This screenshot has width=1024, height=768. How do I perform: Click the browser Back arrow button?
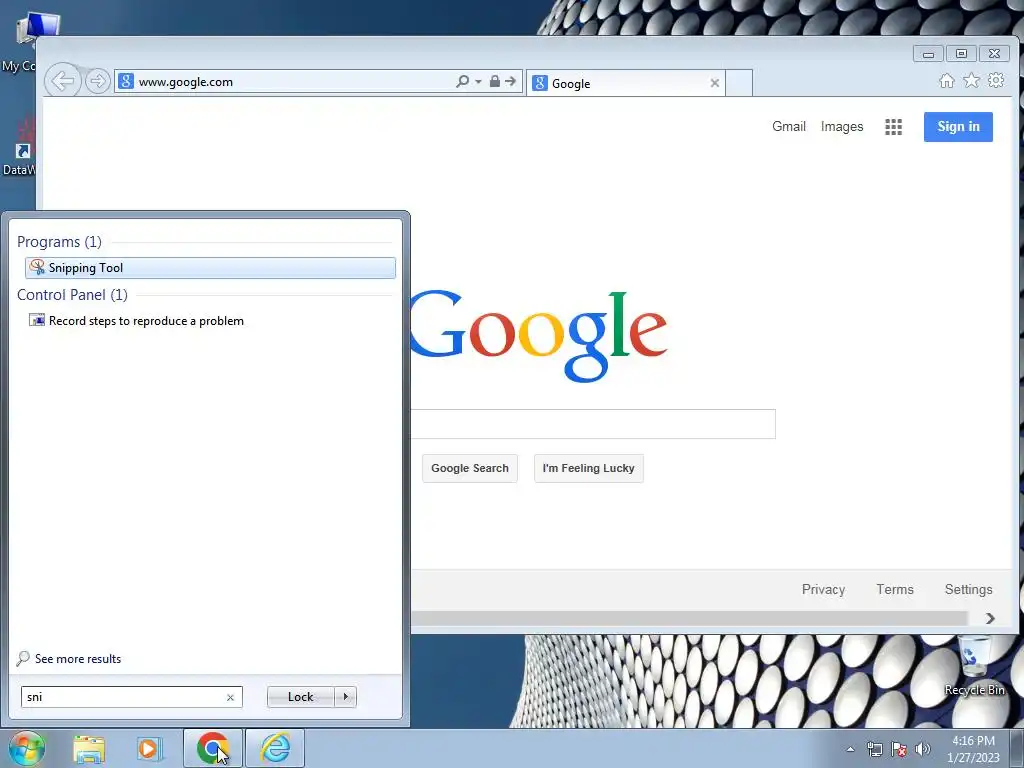pos(63,81)
